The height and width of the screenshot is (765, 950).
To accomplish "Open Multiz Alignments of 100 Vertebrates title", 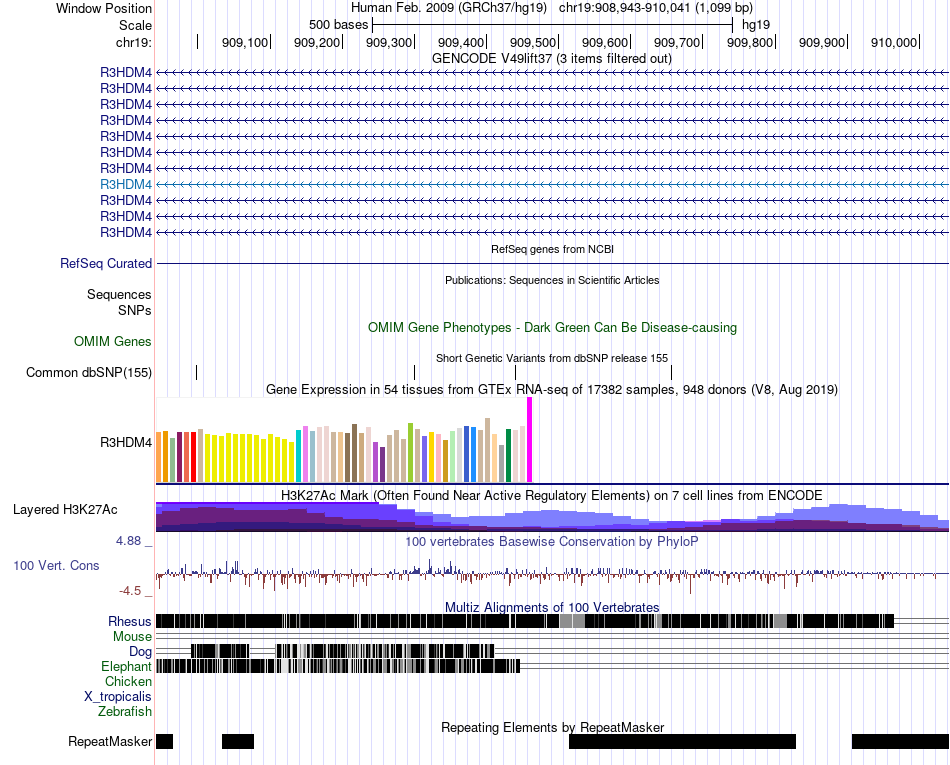I will 552,608.
